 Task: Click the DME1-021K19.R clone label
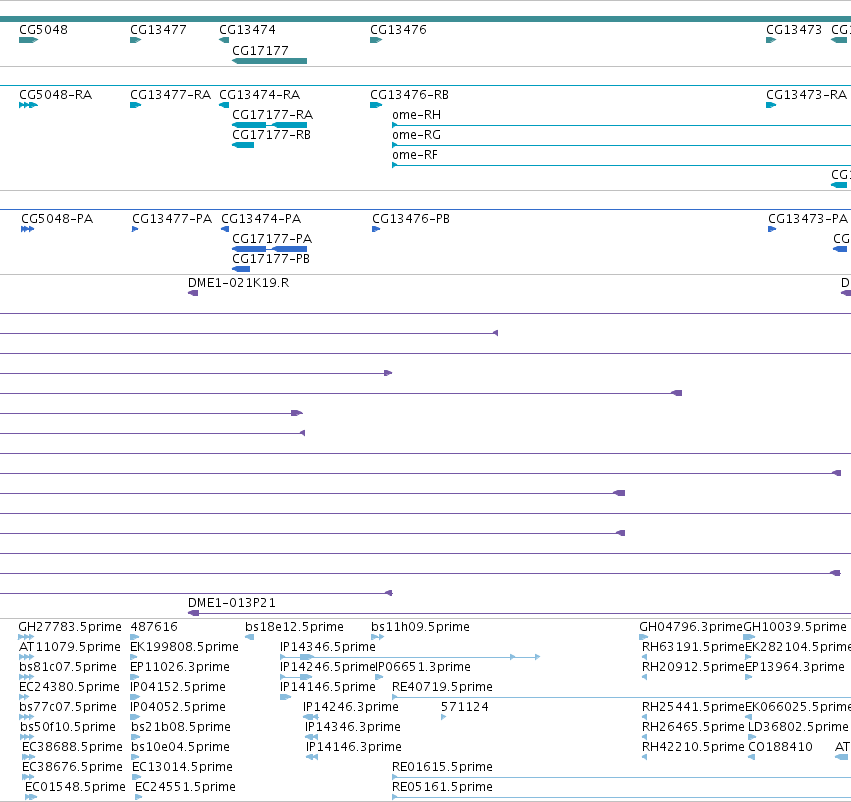pyautogui.click(x=238, y=283)
